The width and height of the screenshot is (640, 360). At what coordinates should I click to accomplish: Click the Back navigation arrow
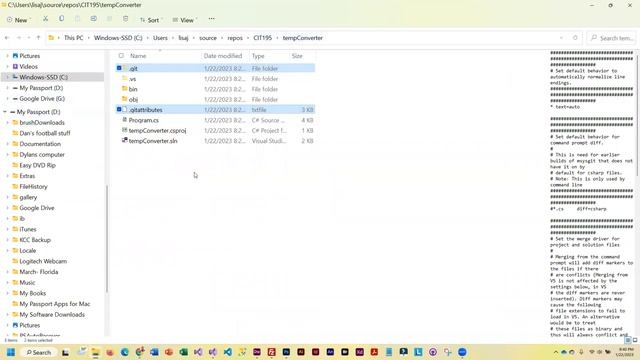click(7, 38)
